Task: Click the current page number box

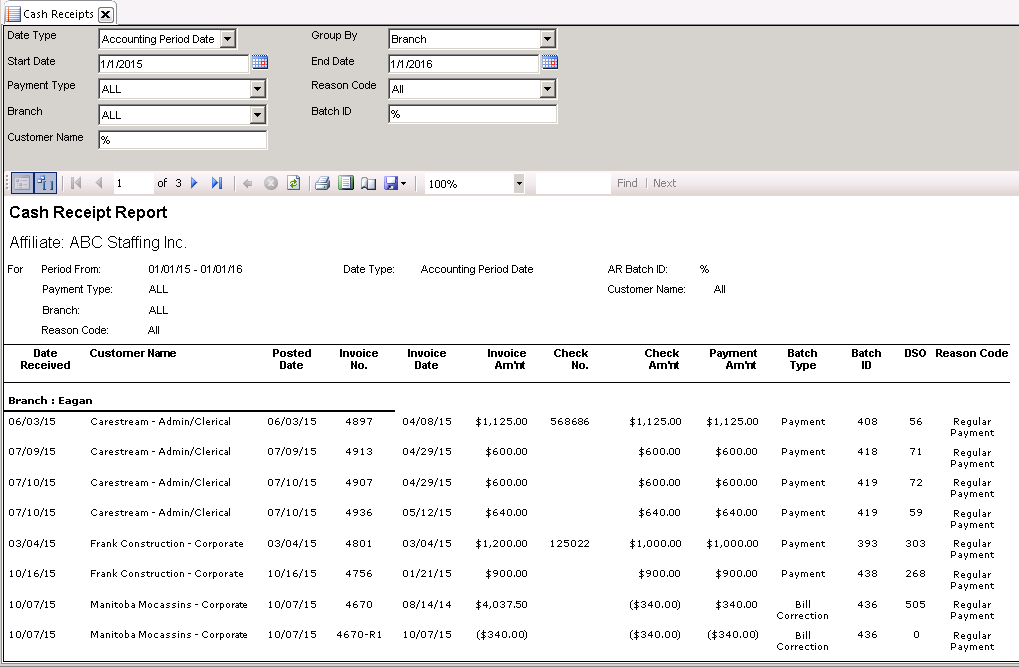Action: pos(133,183)
